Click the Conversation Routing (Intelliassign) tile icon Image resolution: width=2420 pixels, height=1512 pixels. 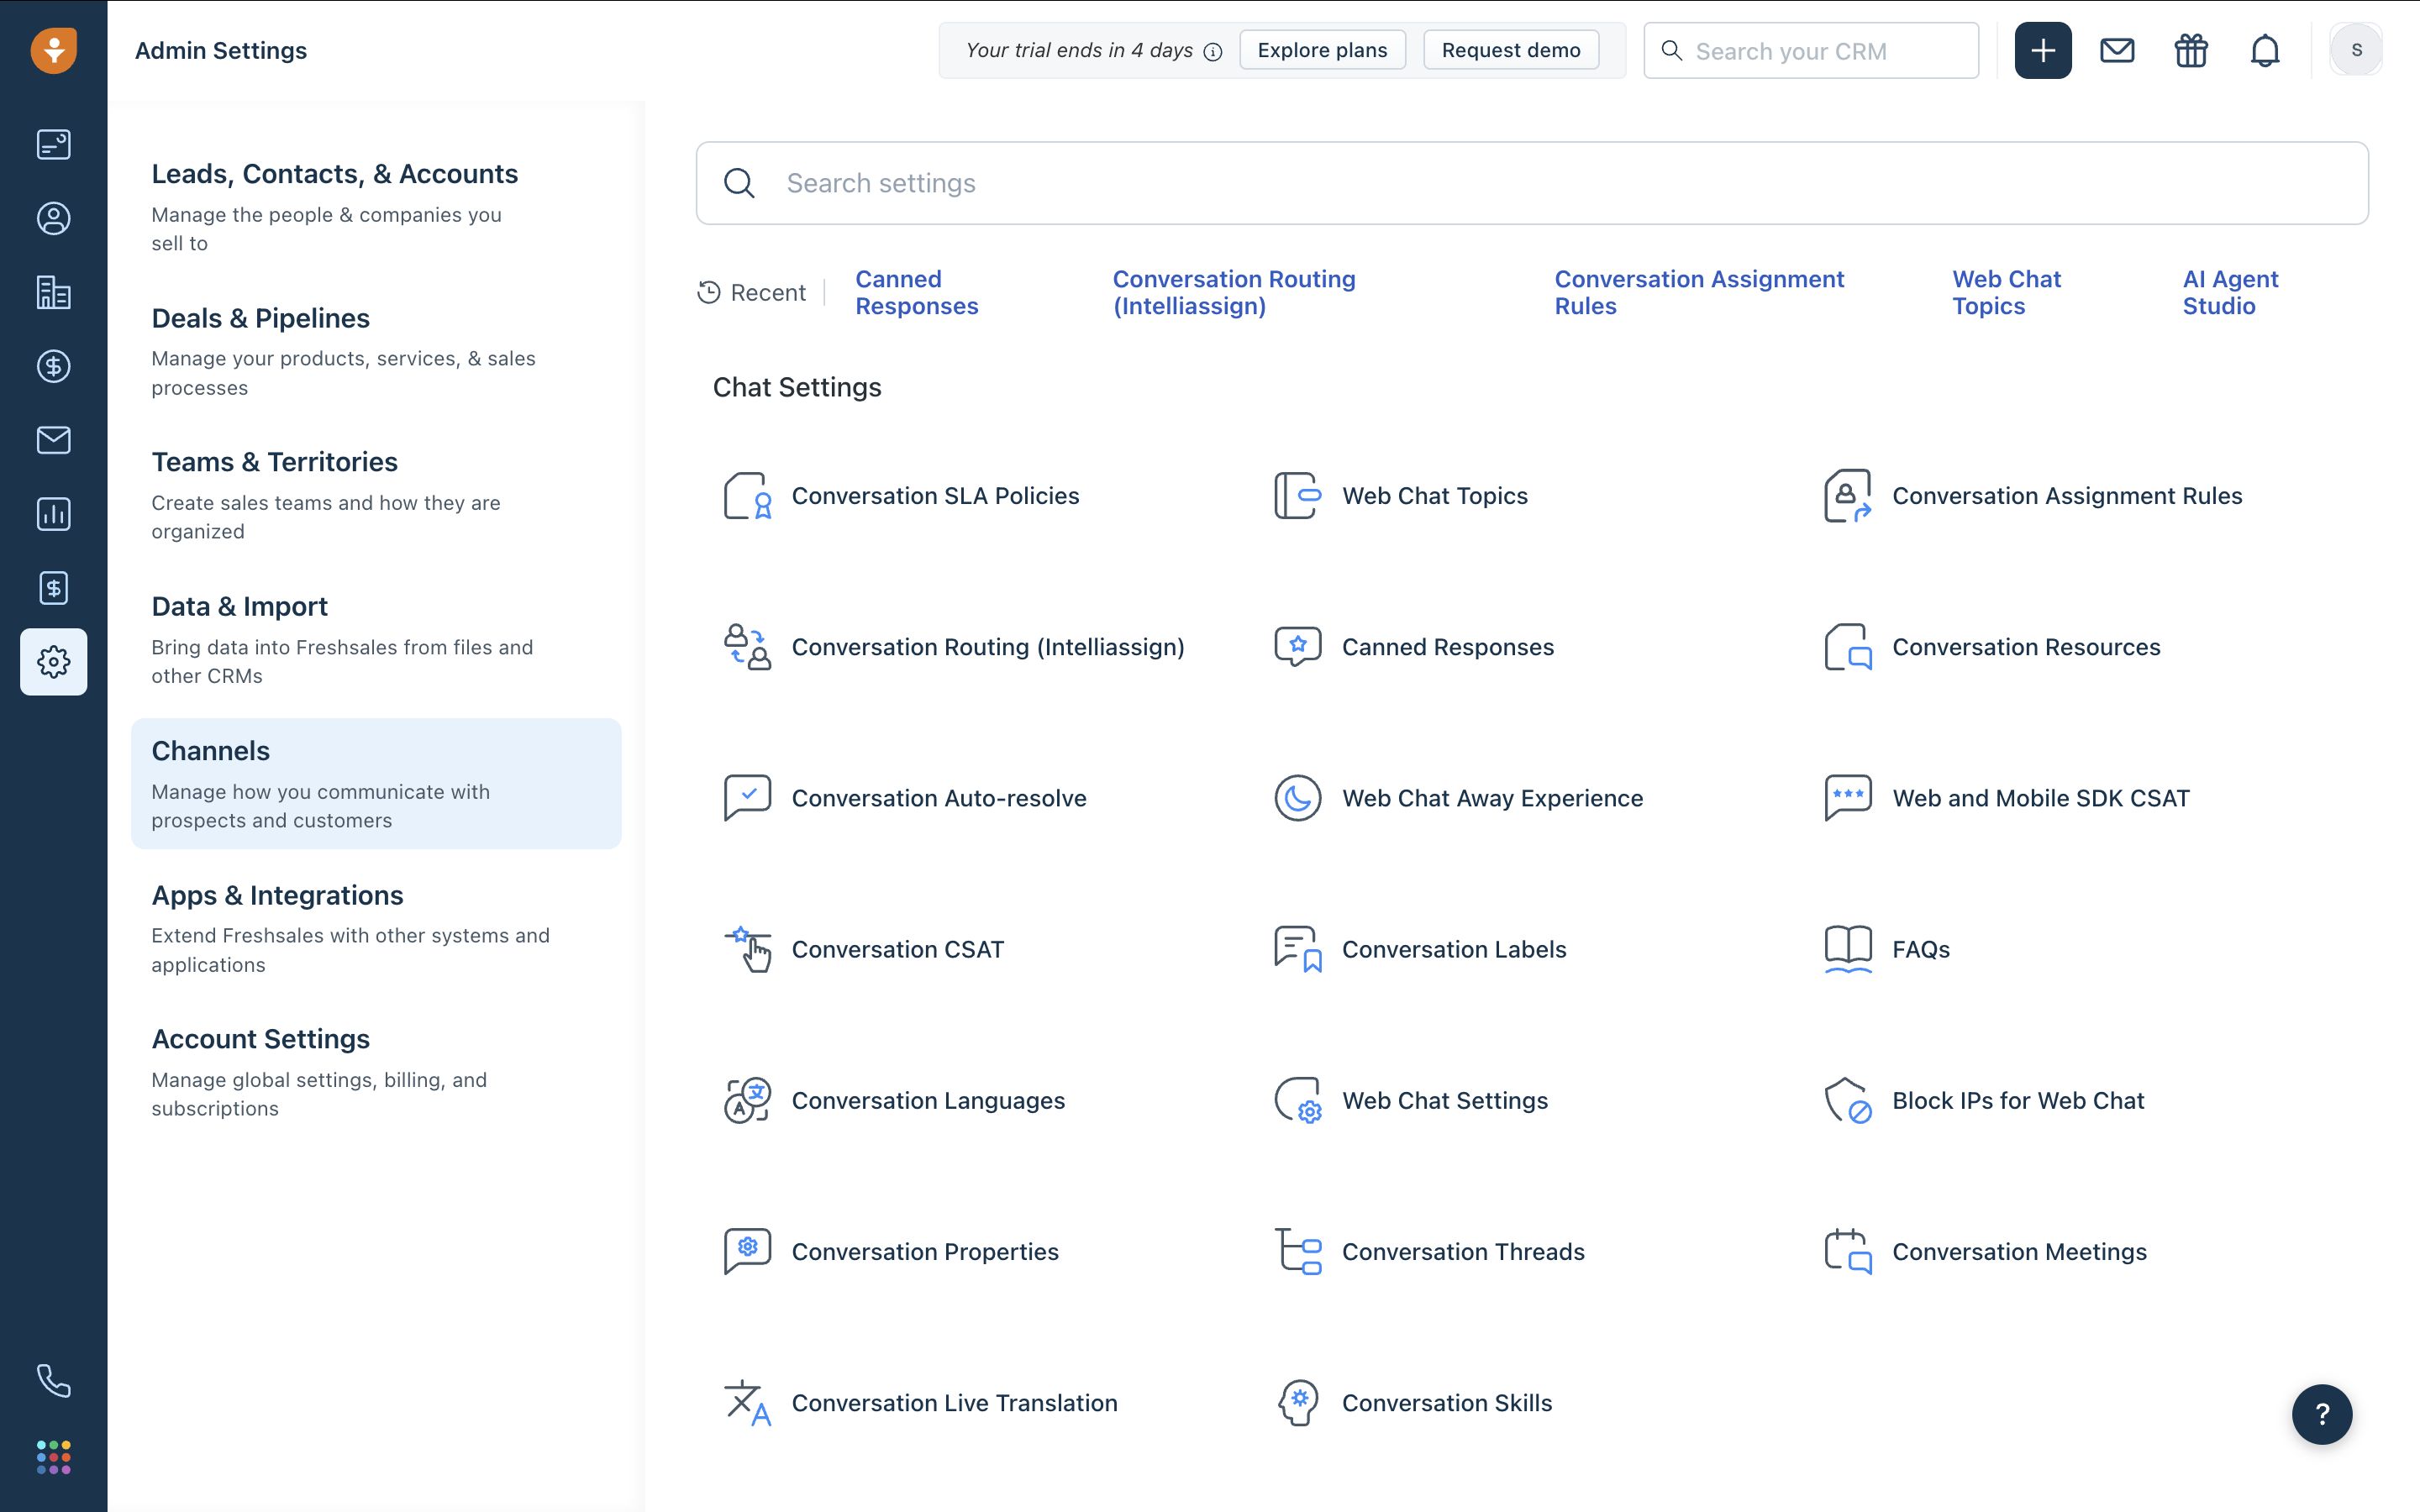tap(747, 647)
